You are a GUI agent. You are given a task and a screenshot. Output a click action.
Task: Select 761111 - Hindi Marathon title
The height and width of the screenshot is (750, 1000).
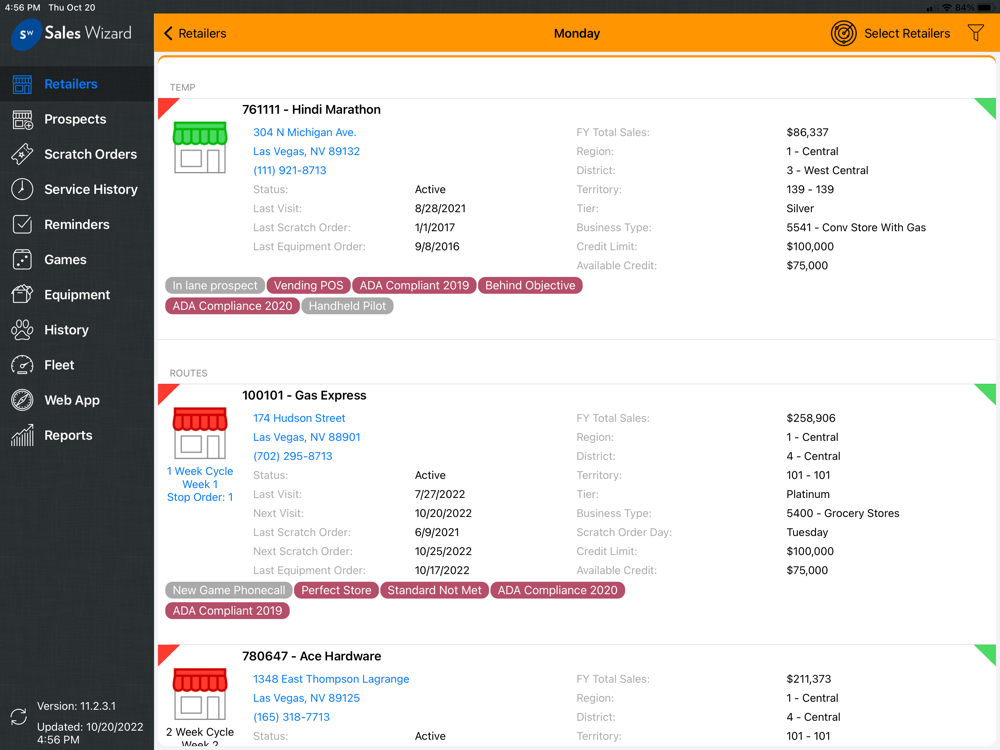[x=311, y=110]
